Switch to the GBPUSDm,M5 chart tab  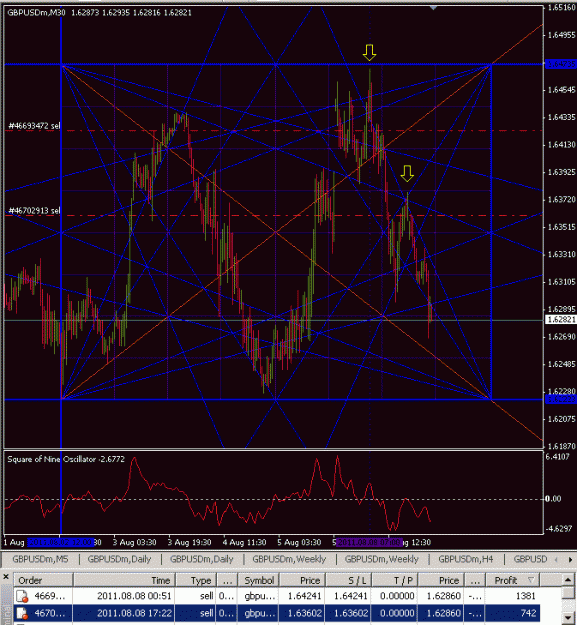pos(40,559)
